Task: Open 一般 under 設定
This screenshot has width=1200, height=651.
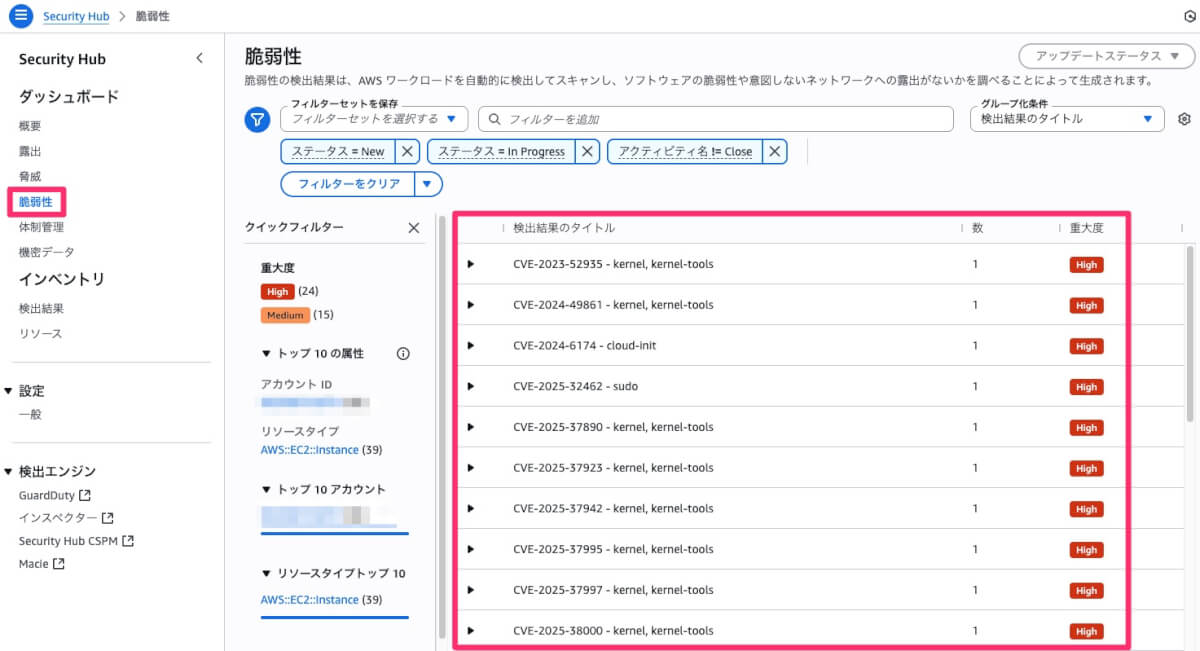Action: pos(30,414)
